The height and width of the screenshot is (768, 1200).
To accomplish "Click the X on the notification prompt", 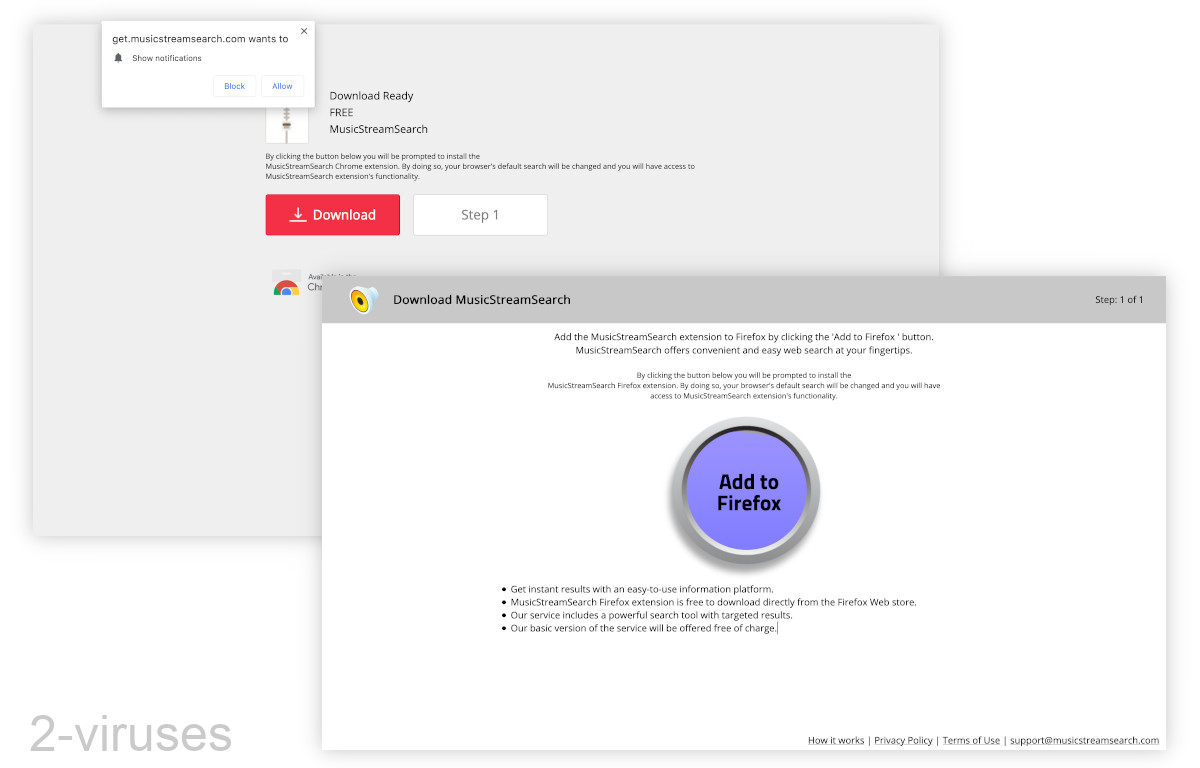I will tap(304, 31).
